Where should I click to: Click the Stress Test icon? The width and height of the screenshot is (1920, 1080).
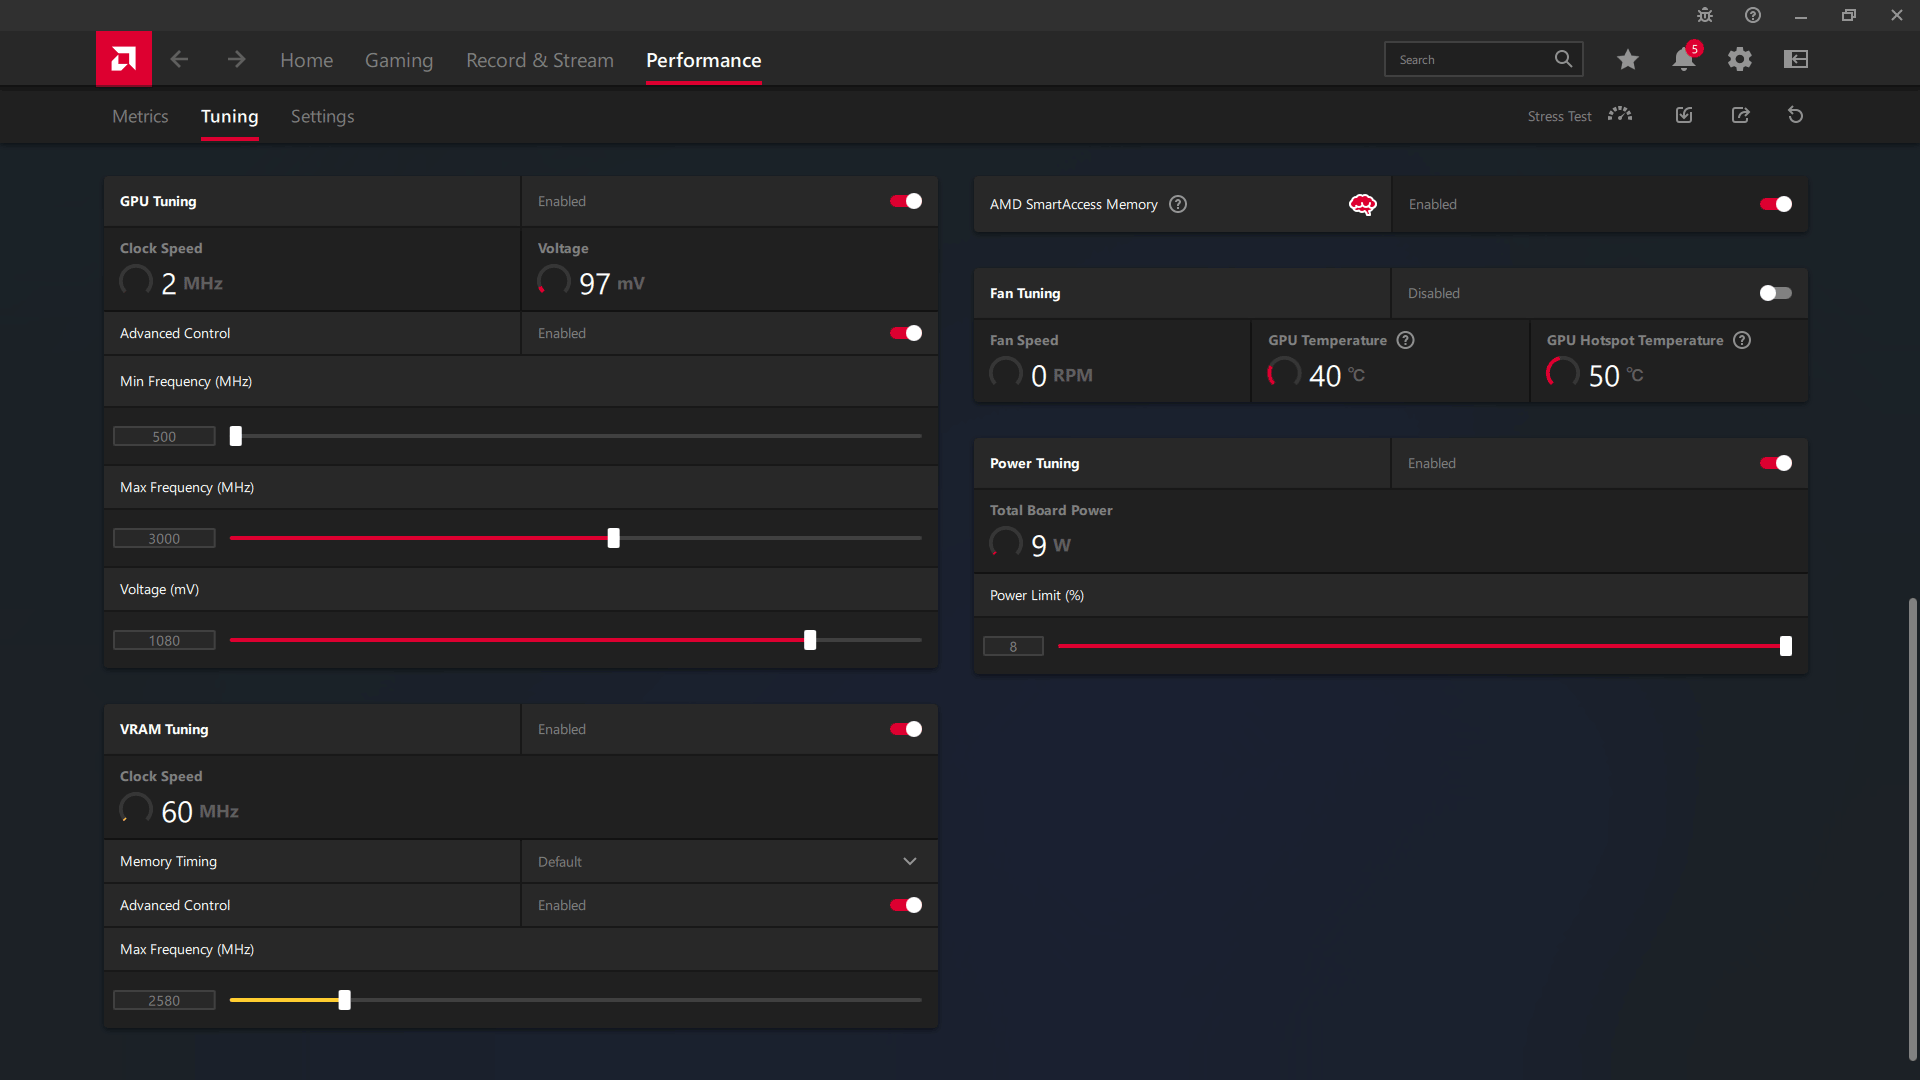pos(1621,115)
